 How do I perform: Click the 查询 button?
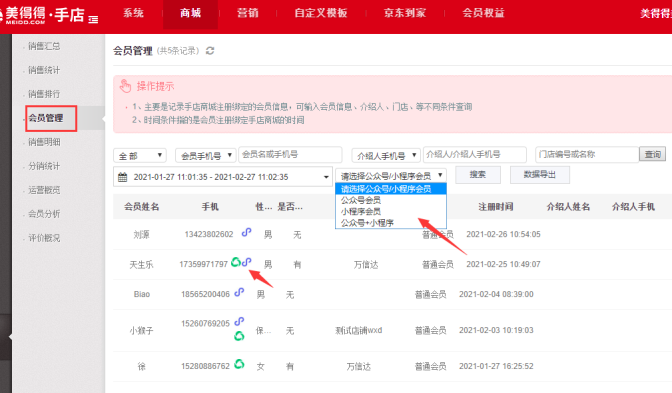coord(652,154)
